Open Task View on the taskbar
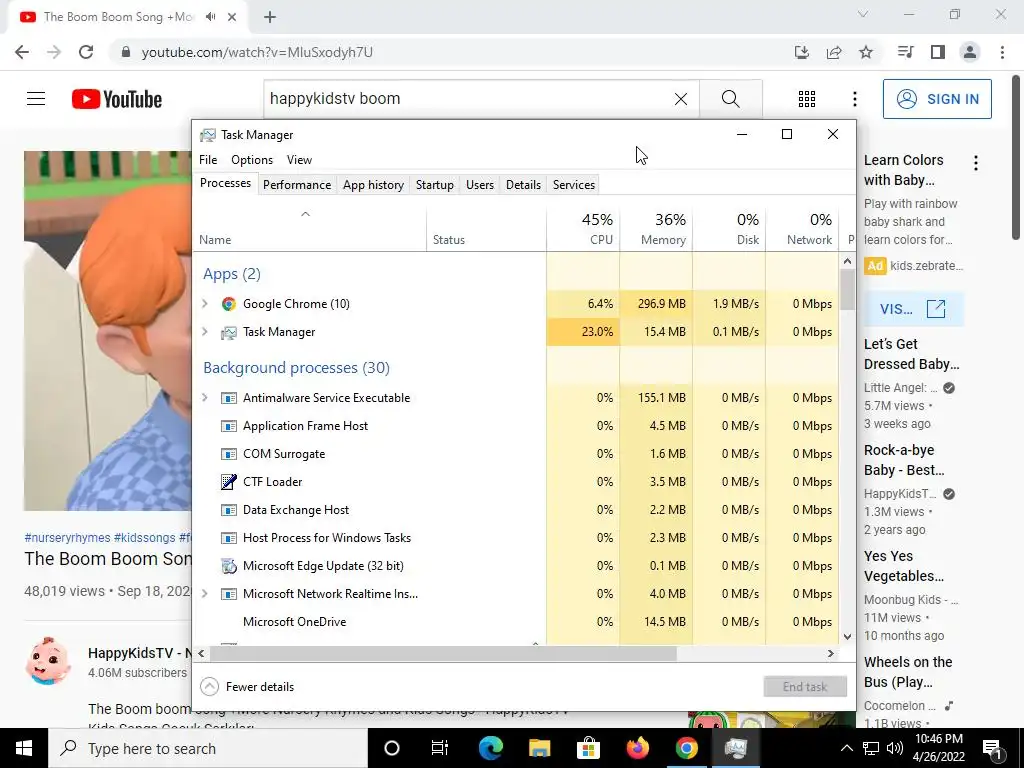Viewport: 1024px width, 768px height. pos(440,748)
